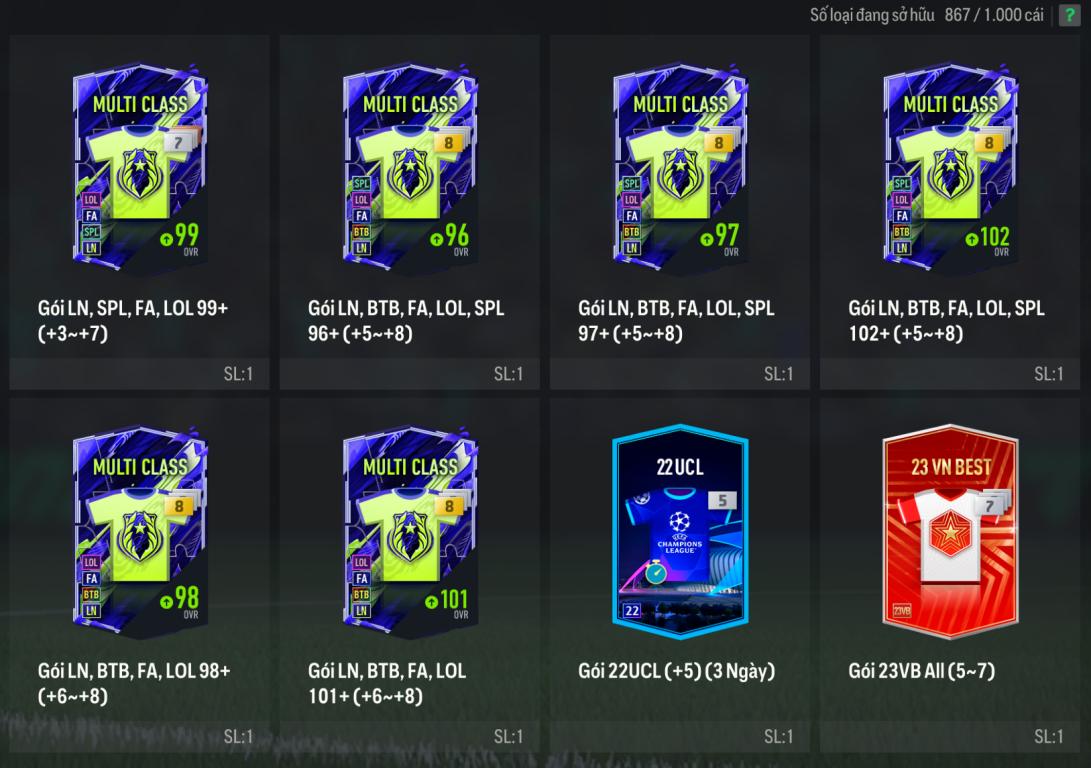Click the 23 VN BEST red pack card
The width and height of the screenshot is (1091, 768).
click(950, 531)
